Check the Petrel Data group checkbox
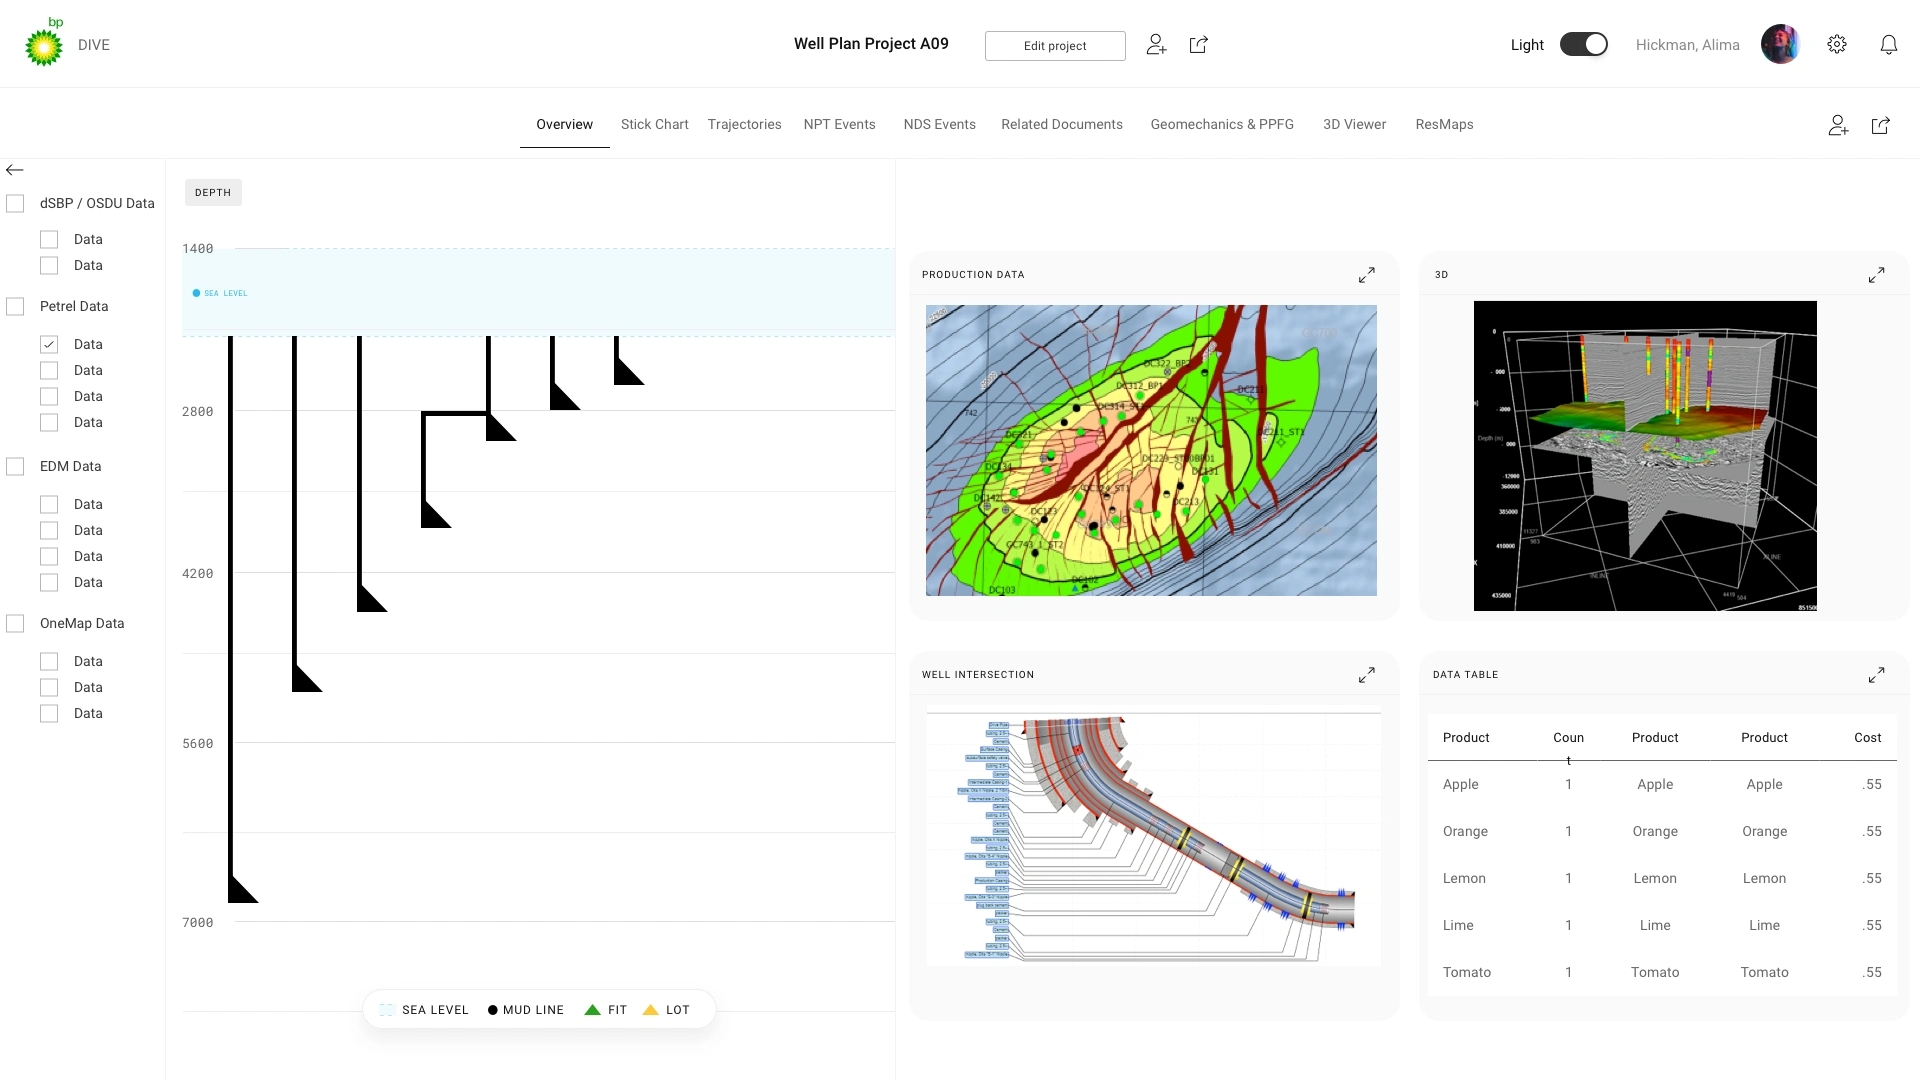Image resolution: width=1920 pixels, height=1080 pixels. click(15, 307)
